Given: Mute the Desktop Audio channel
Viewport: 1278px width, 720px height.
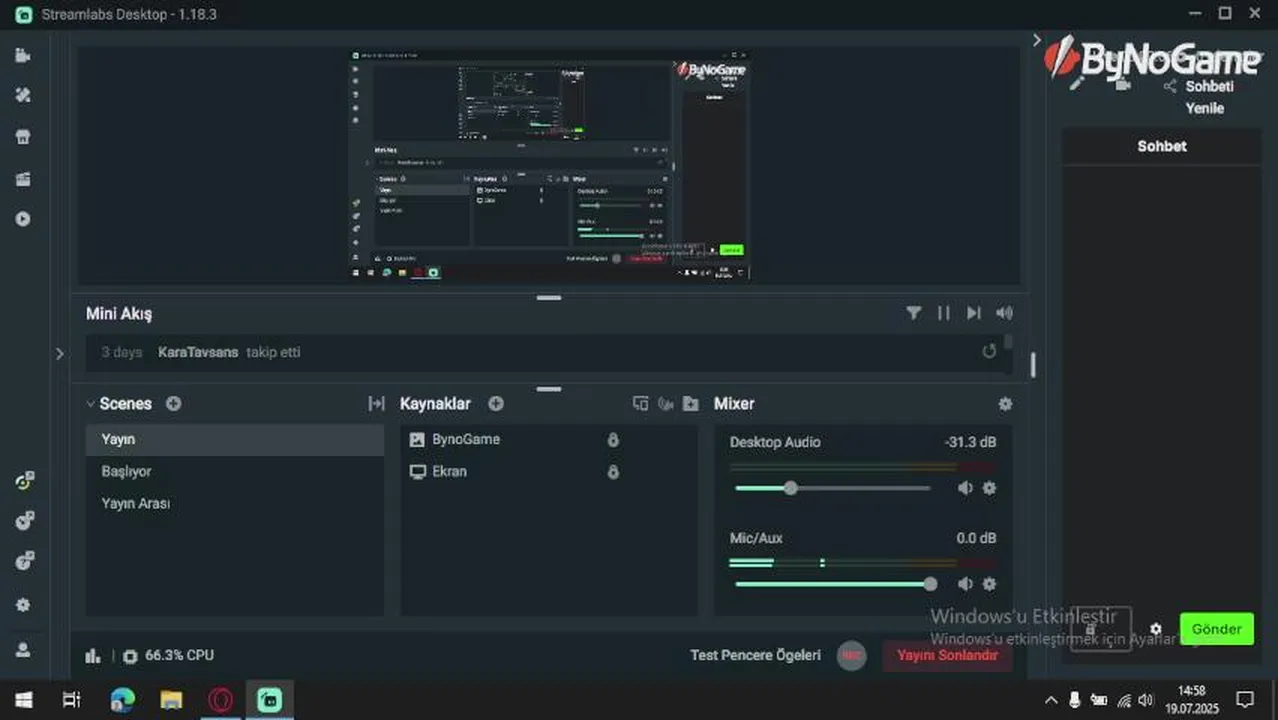Looking at the screenshot, I should click(x=965, y=488).
